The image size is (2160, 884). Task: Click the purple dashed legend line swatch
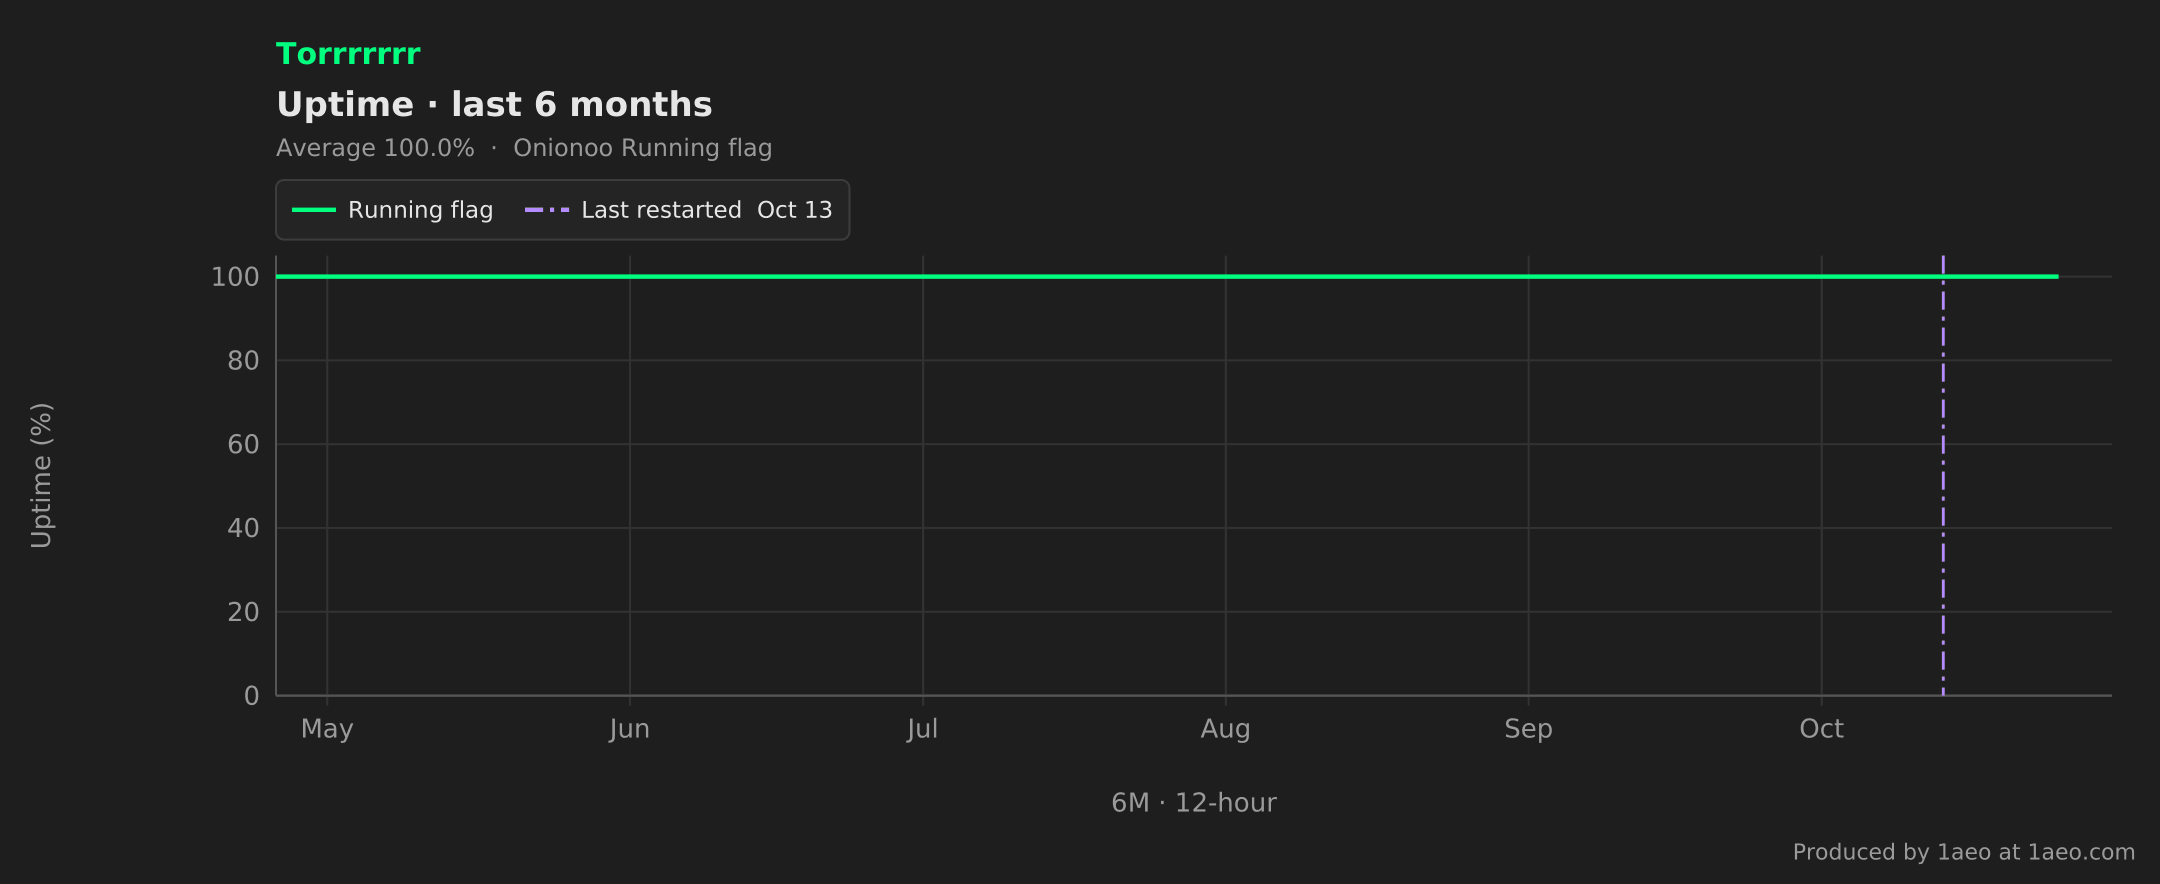pos(547,210)
